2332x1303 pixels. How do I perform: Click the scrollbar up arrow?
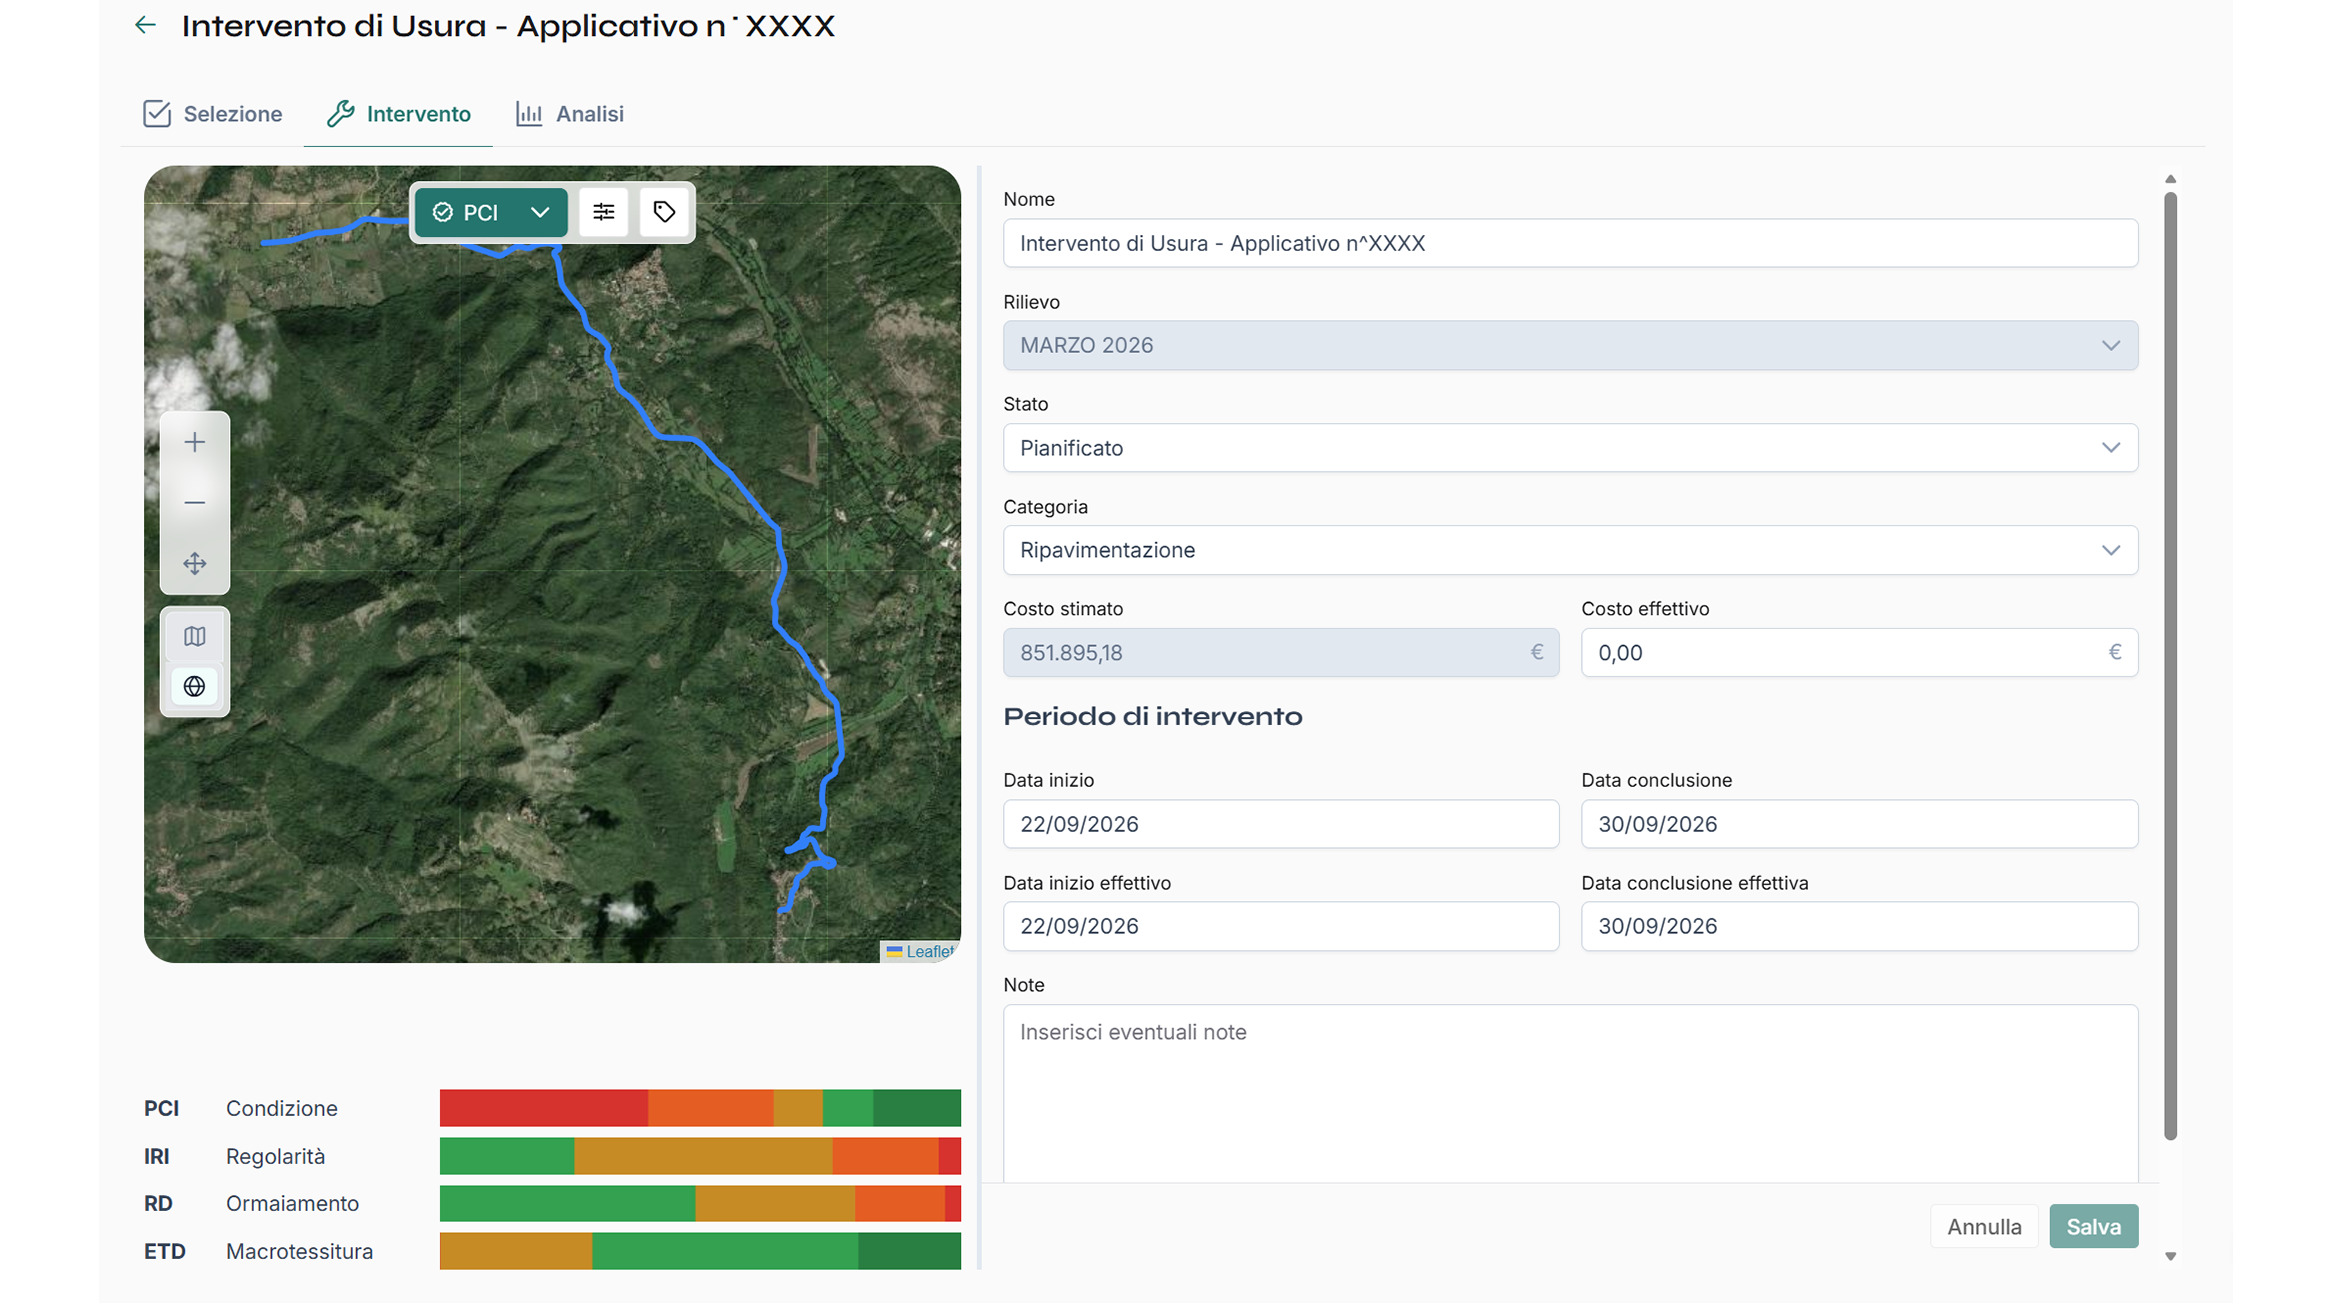2170,179
